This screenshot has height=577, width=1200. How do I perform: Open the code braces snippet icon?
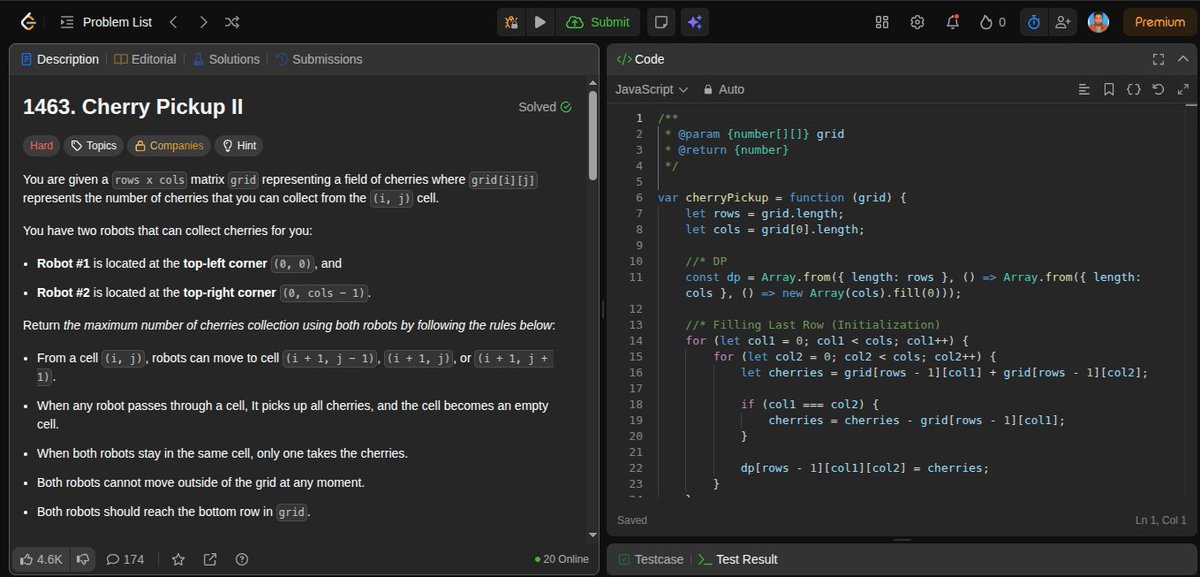[x=1133, y=89]
